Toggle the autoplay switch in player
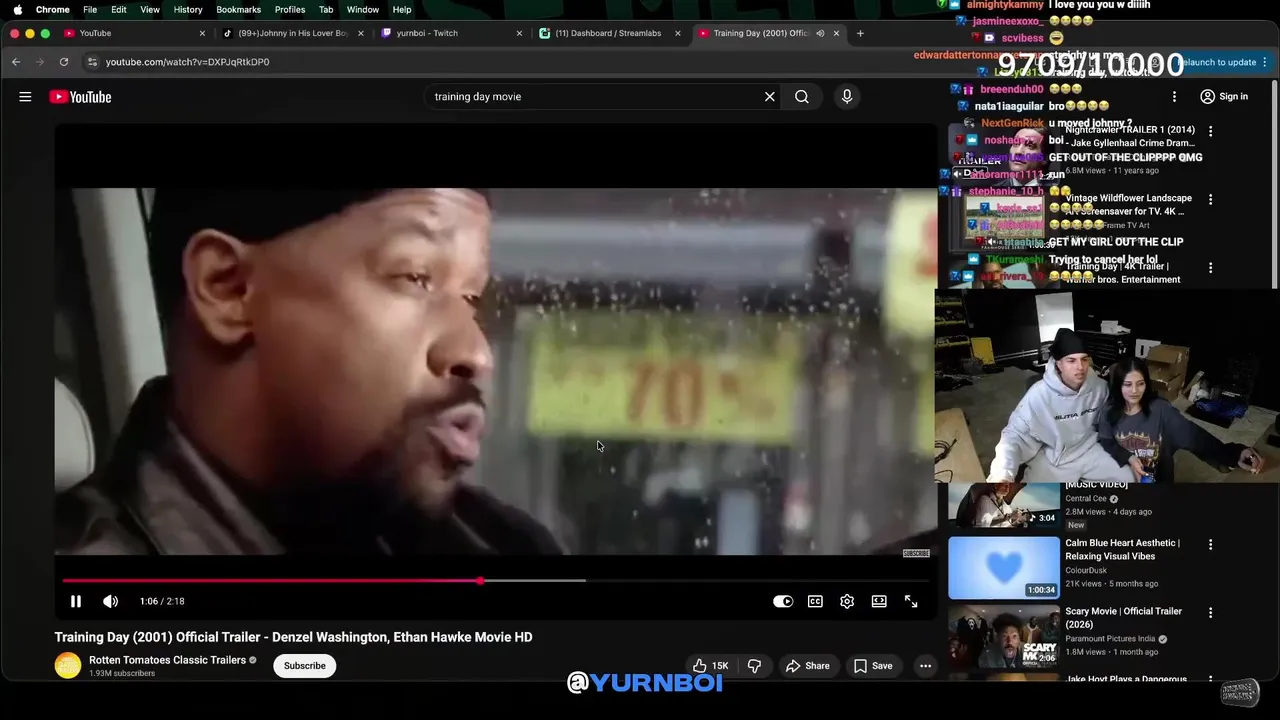The width and height of the screenshot is (1280, 720). pos(783,601)
